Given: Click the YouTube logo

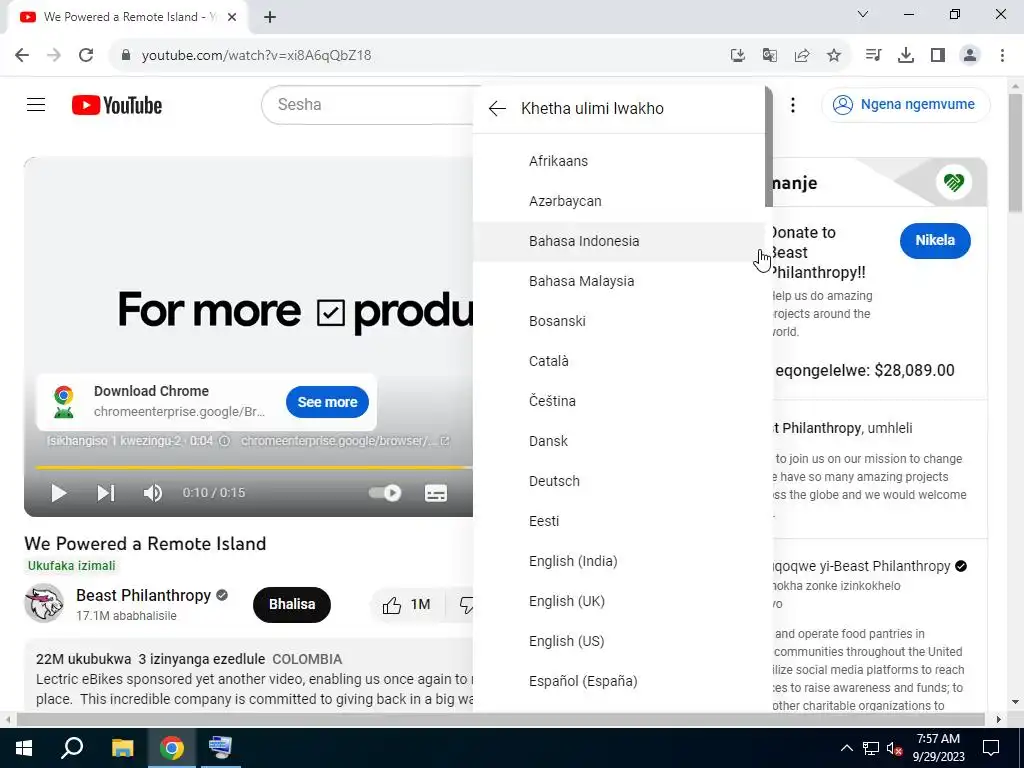Looking at the screenshot, I should pos(117,105).
